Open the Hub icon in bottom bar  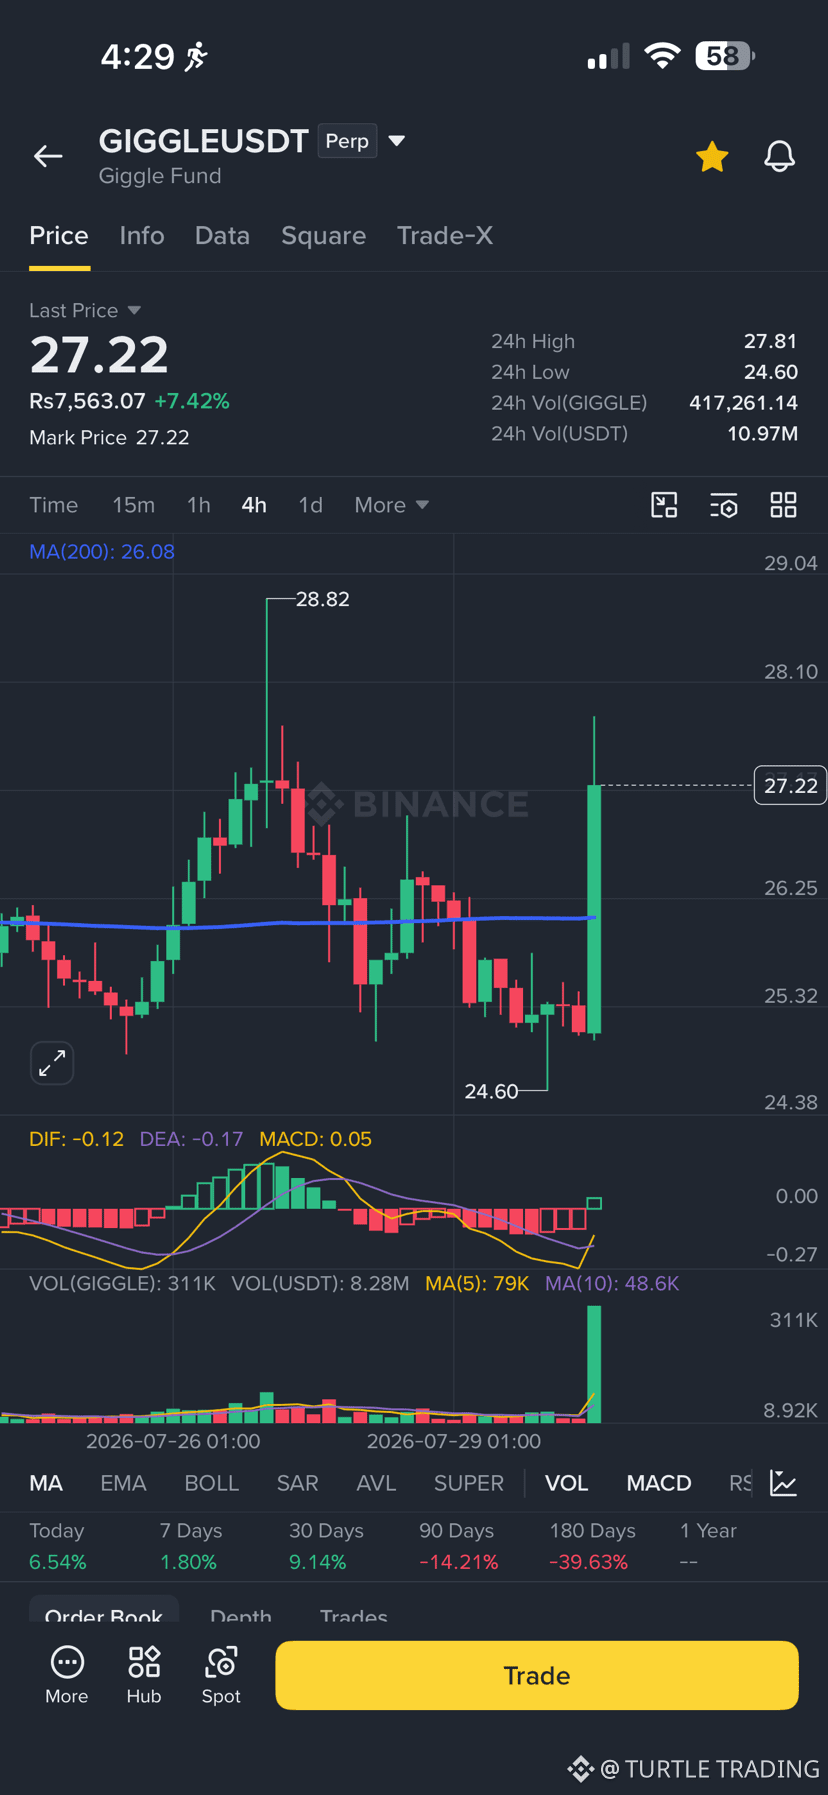144,1675
